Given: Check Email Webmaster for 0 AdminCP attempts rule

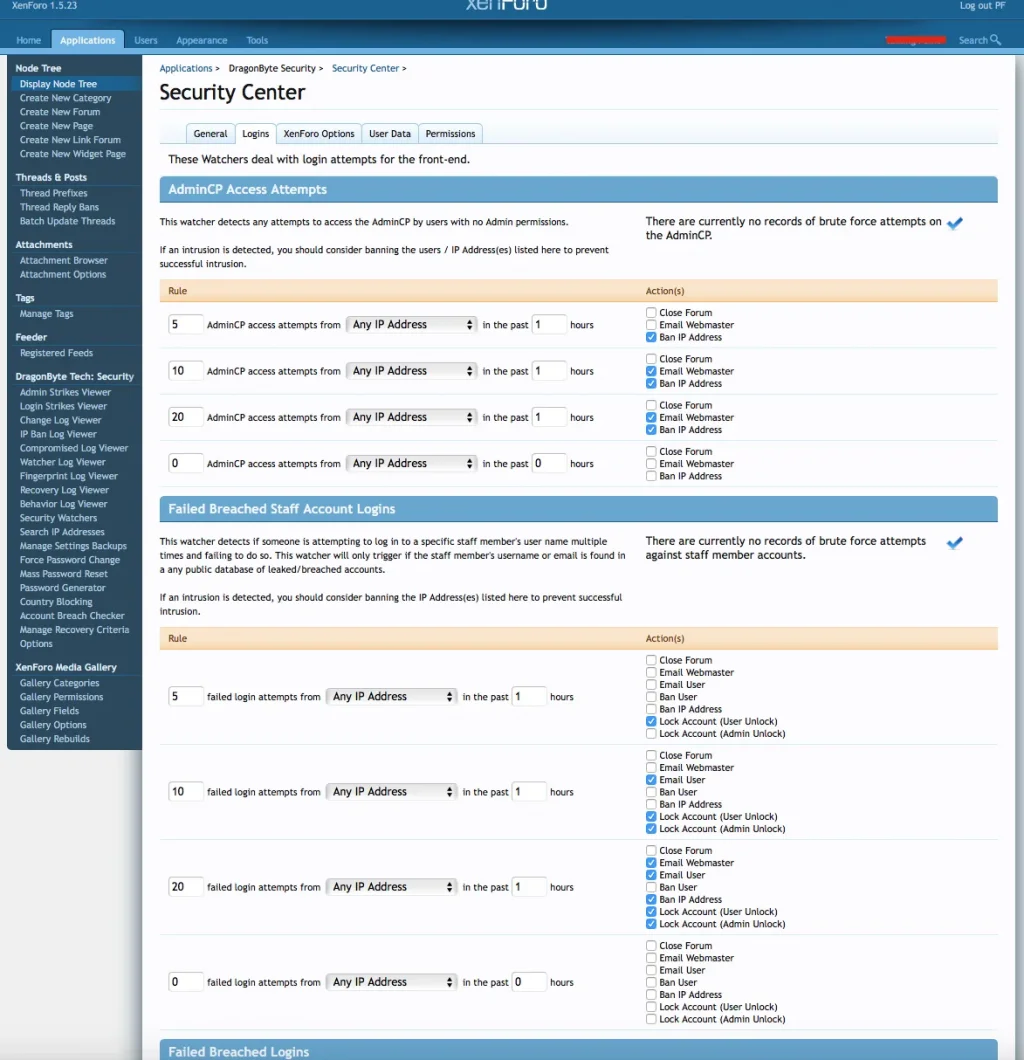Looking at the screenshot, I should pos(651,463).
